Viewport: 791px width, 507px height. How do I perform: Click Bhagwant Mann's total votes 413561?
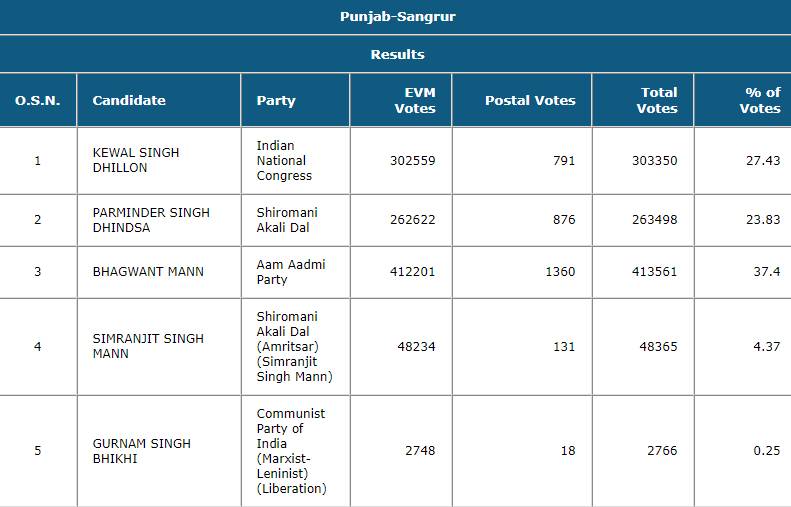point(654,271)
